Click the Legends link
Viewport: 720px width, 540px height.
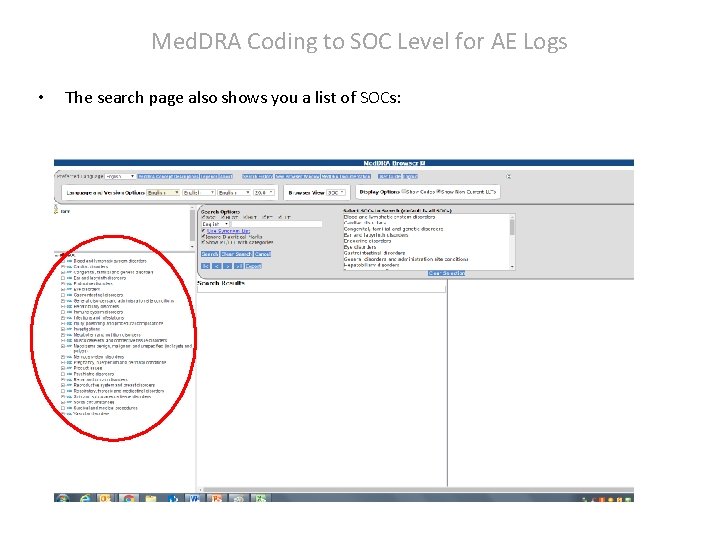208,176
